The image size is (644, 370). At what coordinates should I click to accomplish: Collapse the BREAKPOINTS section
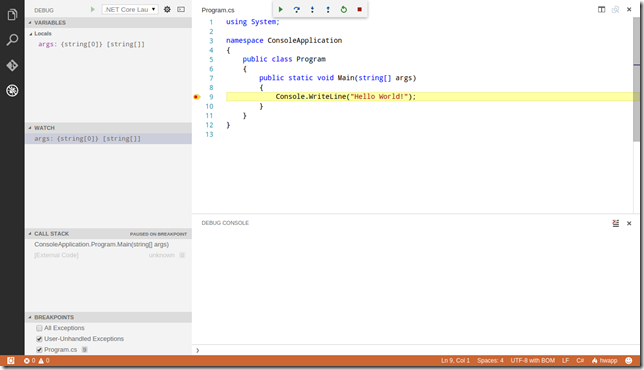(108, 317)
